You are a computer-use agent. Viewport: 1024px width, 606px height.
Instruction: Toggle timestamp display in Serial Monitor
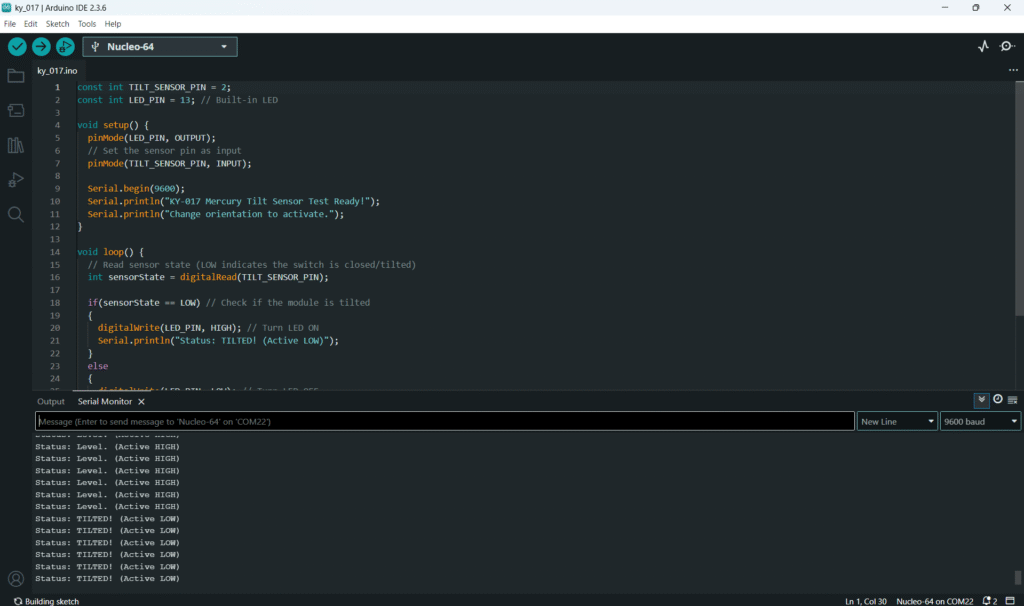998,400
